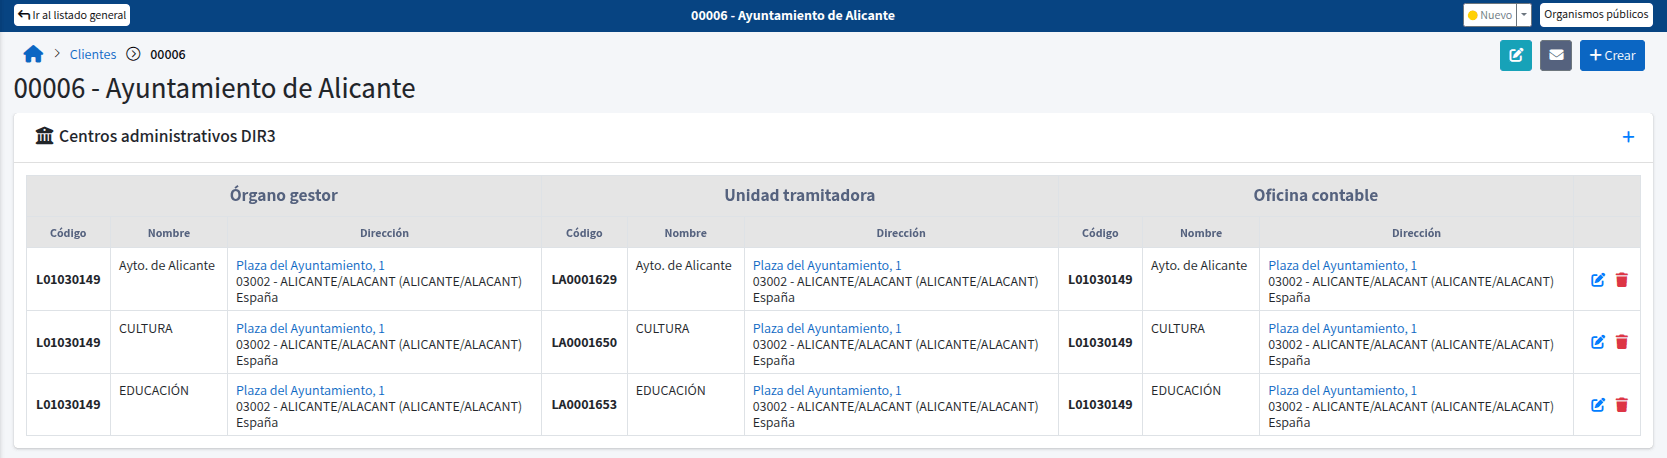Open Ayto. de Alicante Unidad tramitadora address link
Image resolution: width=1667 pixels, height=458 pixels.
tap(827, 265)
